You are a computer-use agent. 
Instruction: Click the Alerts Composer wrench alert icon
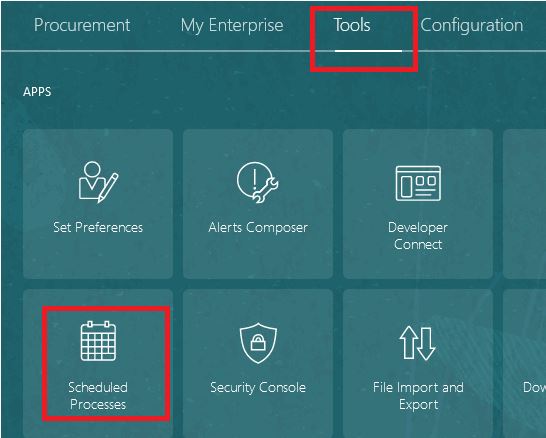click(257, 182)
